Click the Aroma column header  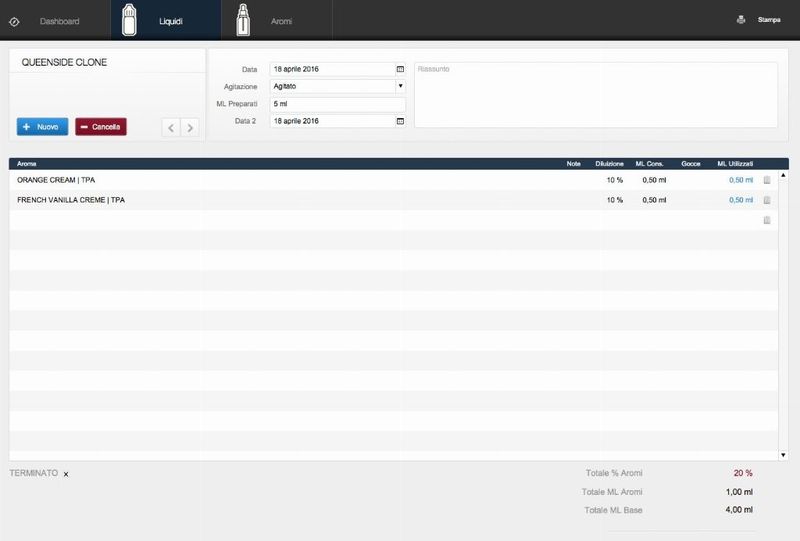27,164
